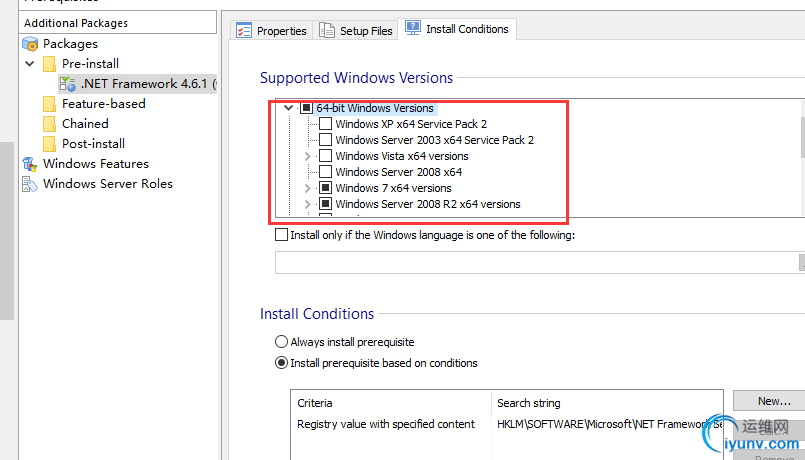The height and width of the screenshot is (460, 805).
Task: Enable install only for Windows language option
Action: pyautogui.click(x=281, y=235)
